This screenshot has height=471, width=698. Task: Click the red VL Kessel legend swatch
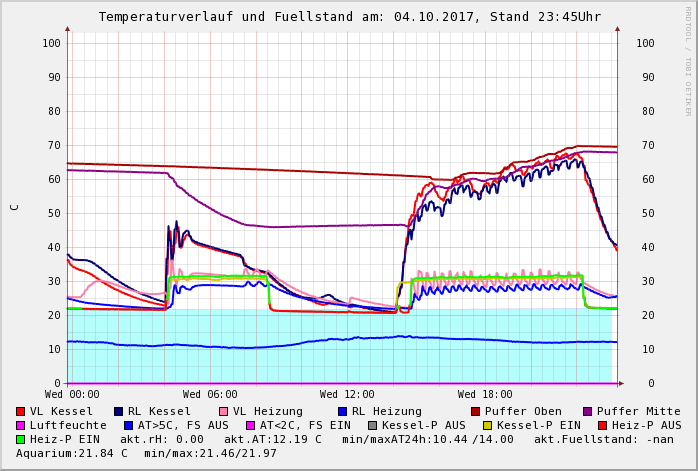pos(21,411)
